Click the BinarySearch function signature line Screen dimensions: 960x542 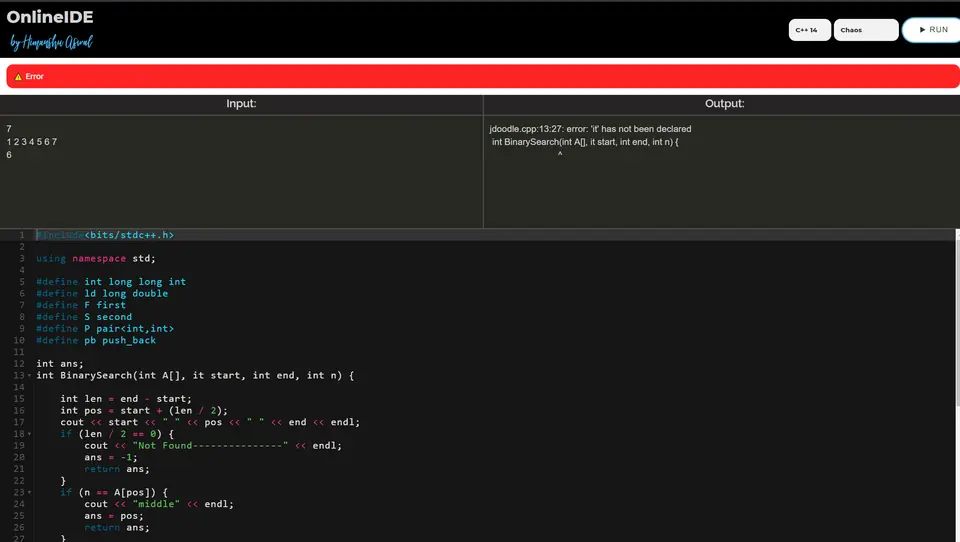195,375
